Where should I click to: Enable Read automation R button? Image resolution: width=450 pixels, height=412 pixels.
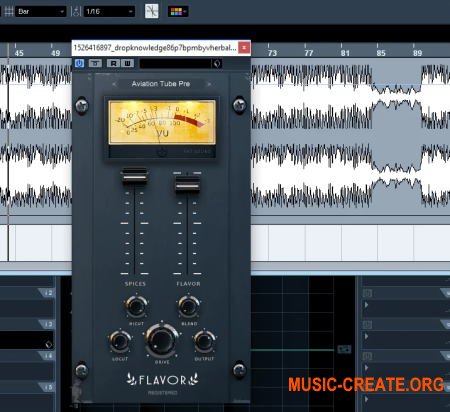[113, 63]
